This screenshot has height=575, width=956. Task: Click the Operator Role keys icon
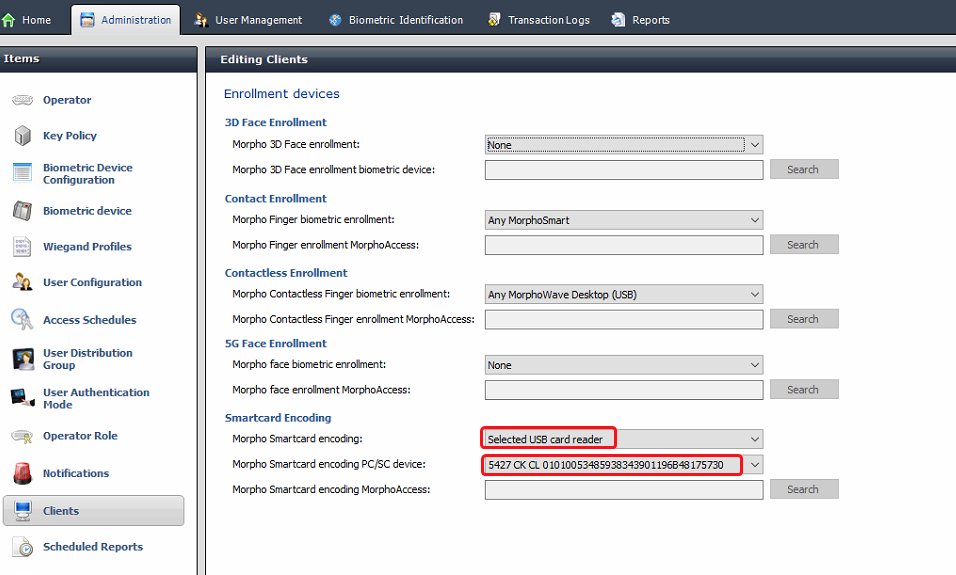[x=23, y=436]
